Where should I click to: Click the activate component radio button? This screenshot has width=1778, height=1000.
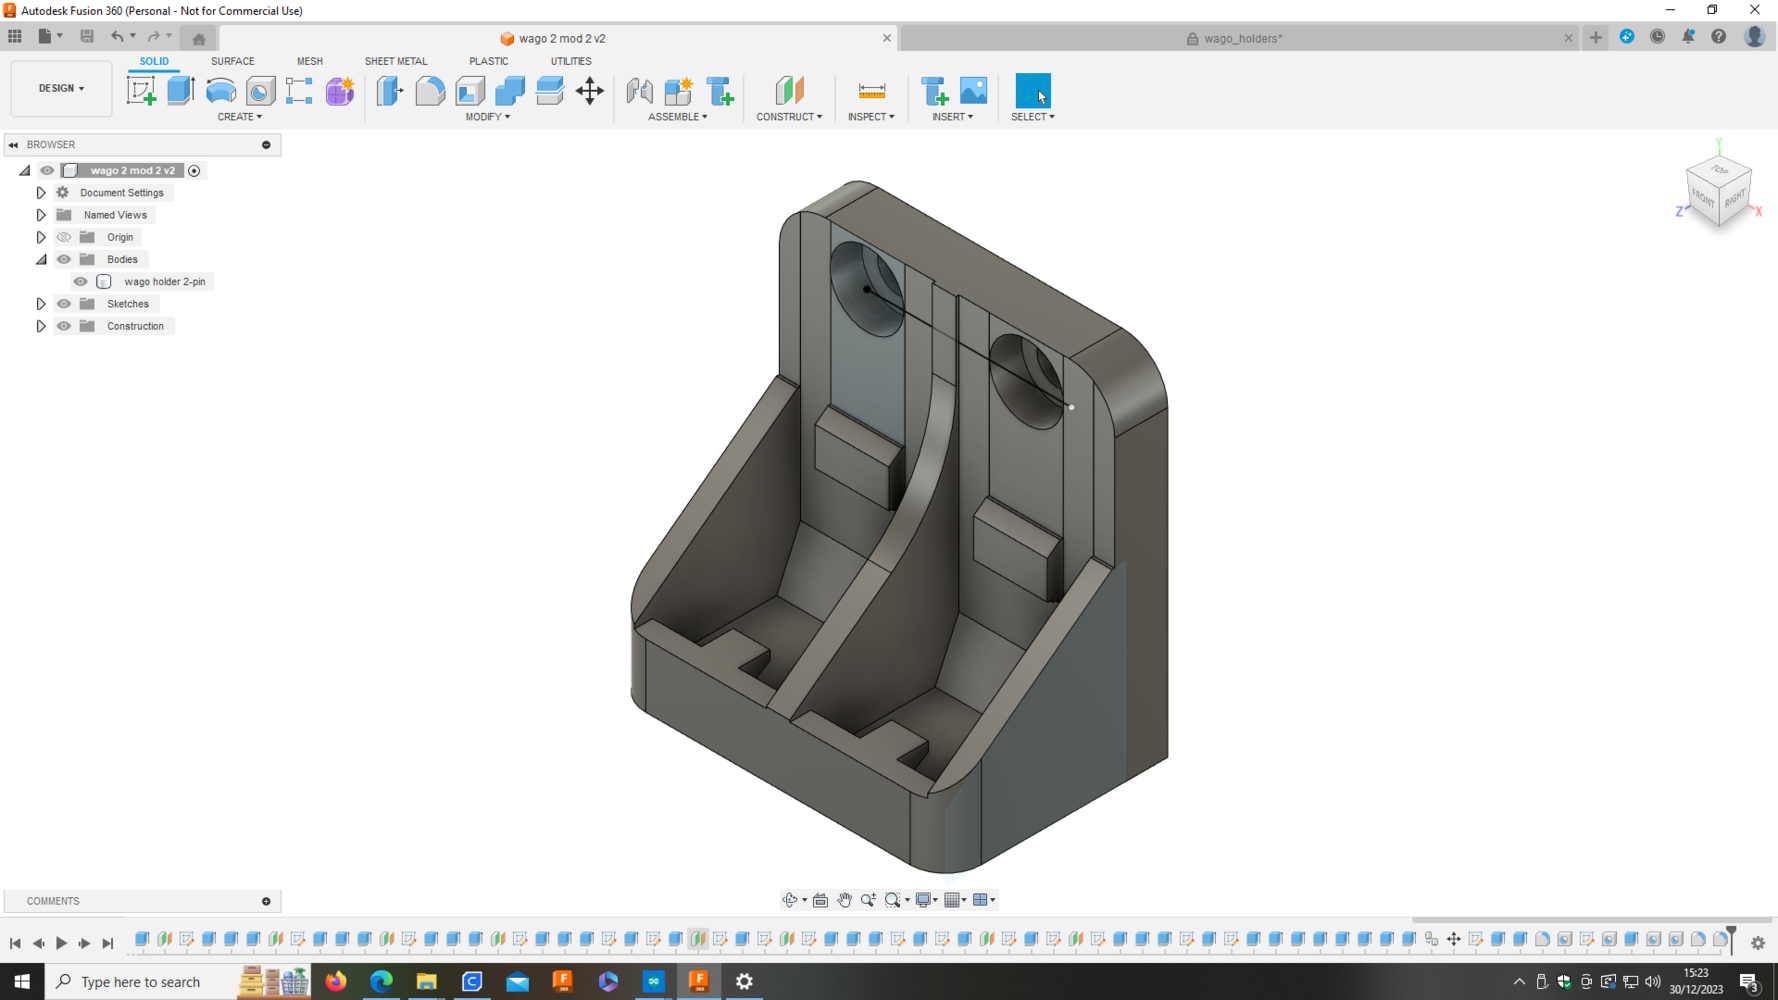tap(194, 171)
